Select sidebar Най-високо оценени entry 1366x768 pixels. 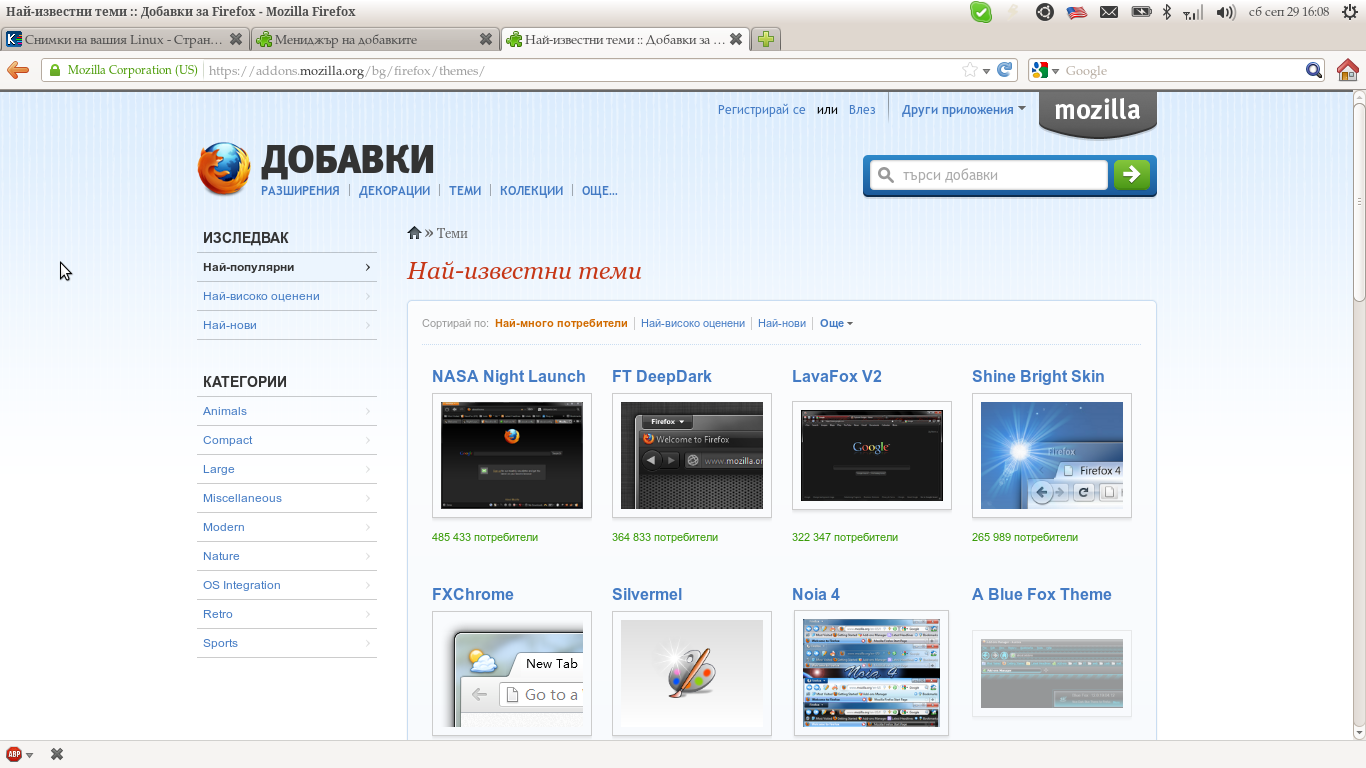click(x=287, y=296)
